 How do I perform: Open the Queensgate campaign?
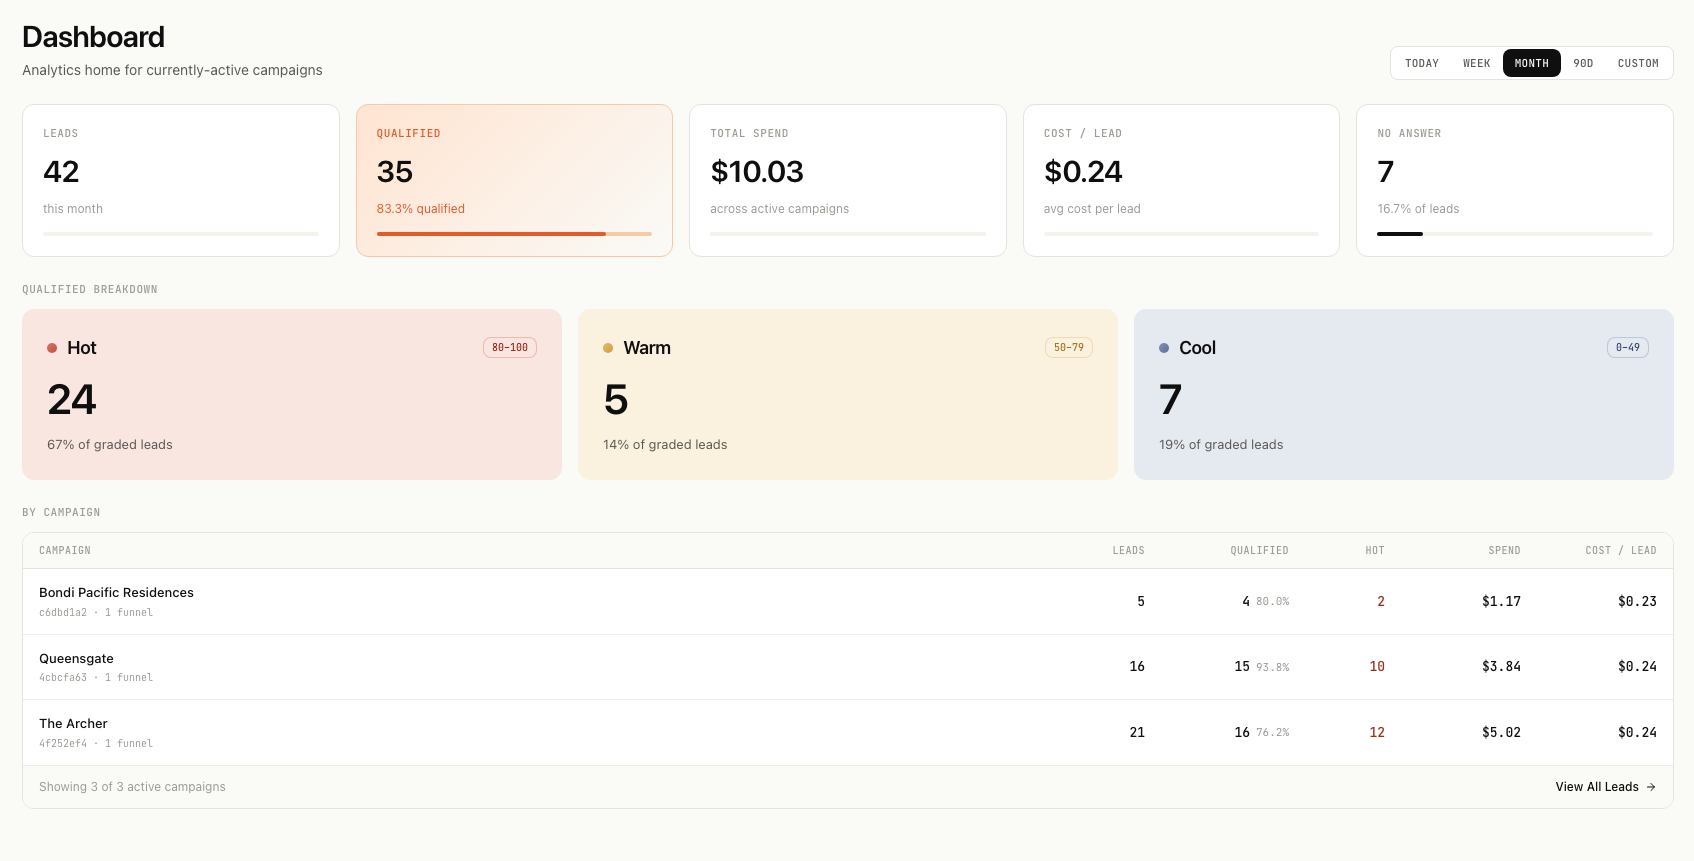tap(76, 659)
